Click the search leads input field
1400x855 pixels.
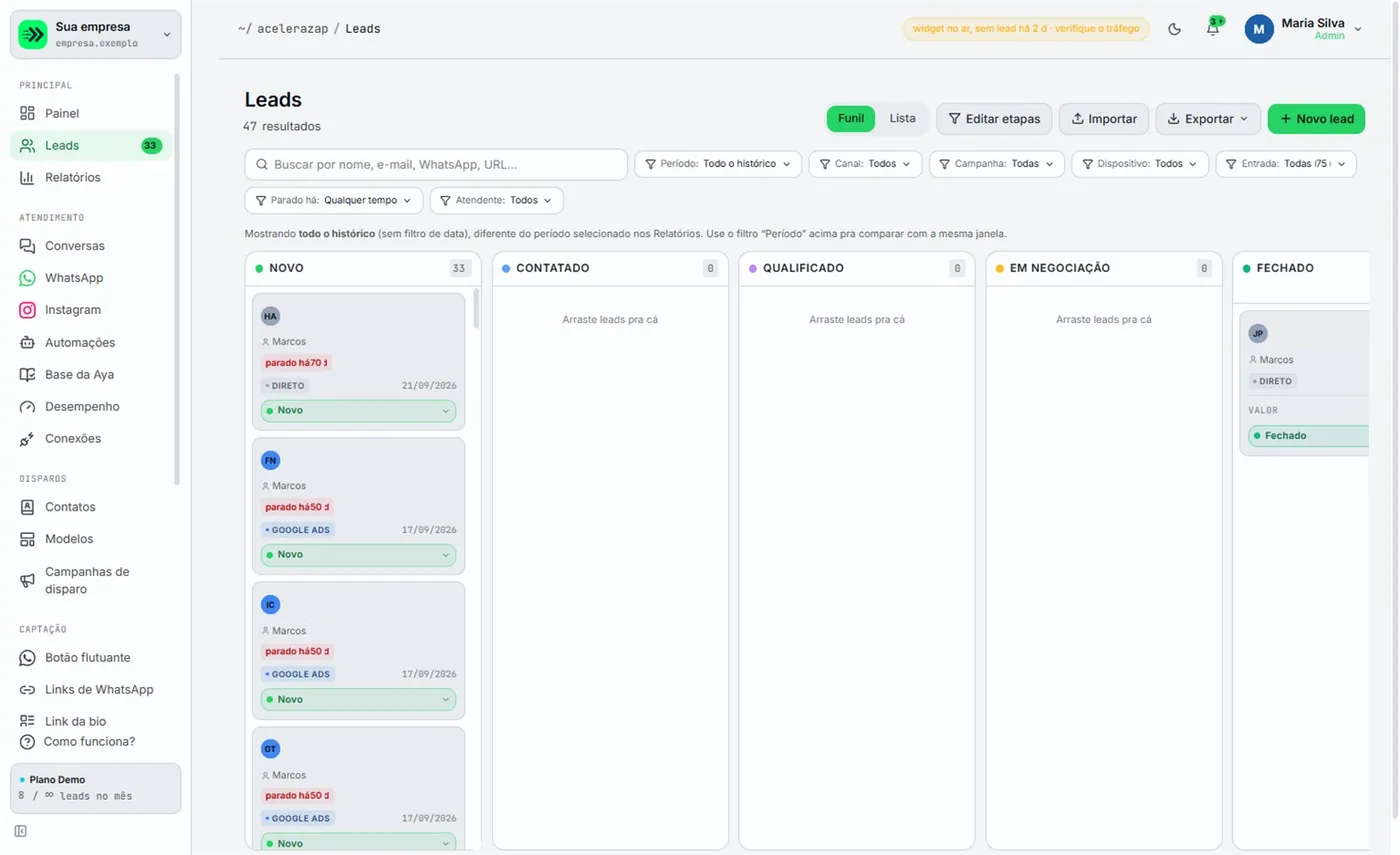[x=436, y=164]
